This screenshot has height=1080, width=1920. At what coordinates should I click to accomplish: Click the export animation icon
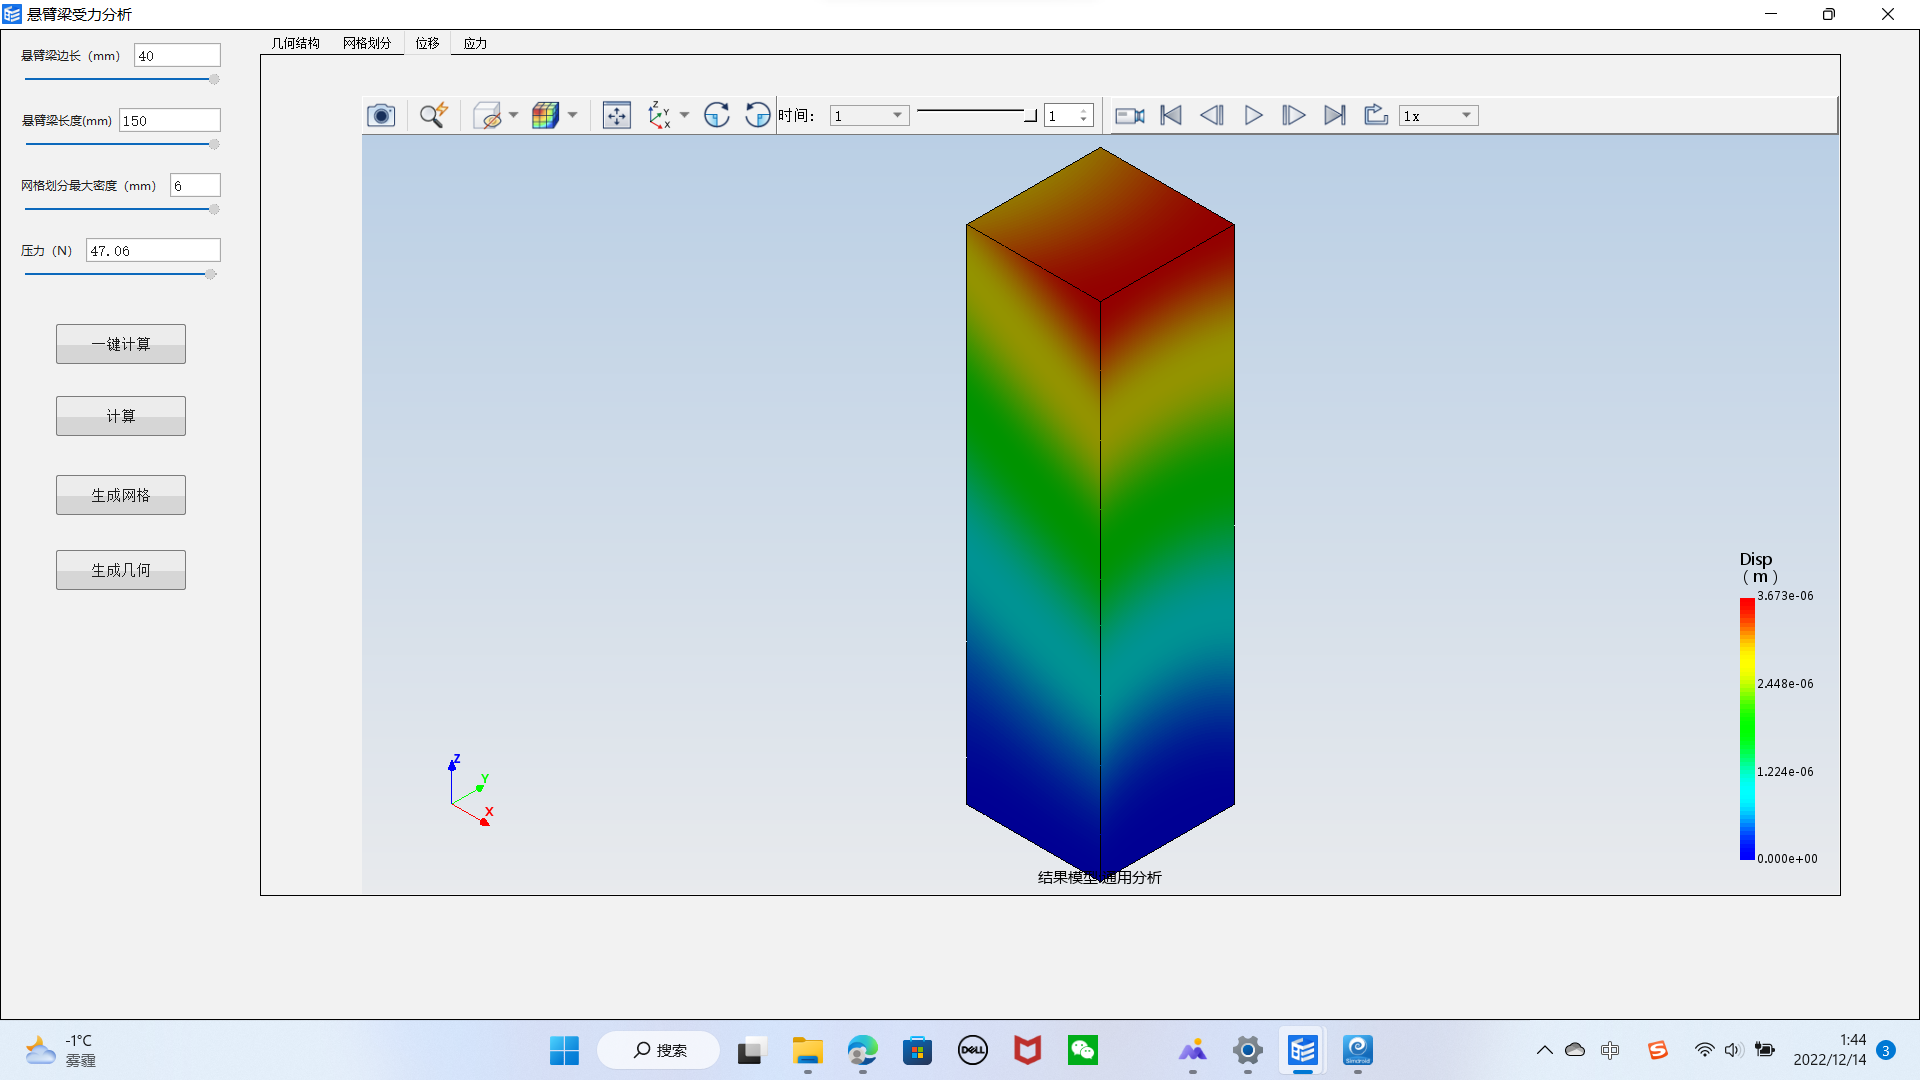[1376, 116]
